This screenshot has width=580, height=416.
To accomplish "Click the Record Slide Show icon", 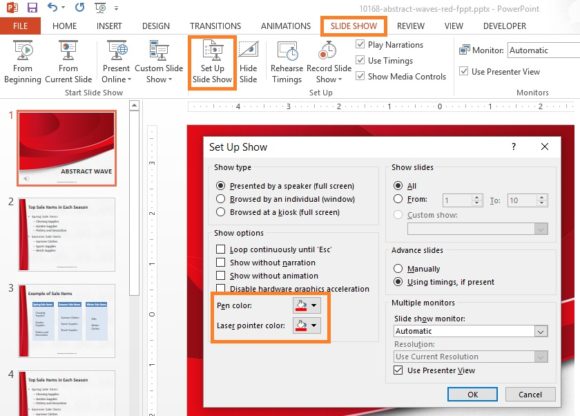I will (x=328, y=50).
